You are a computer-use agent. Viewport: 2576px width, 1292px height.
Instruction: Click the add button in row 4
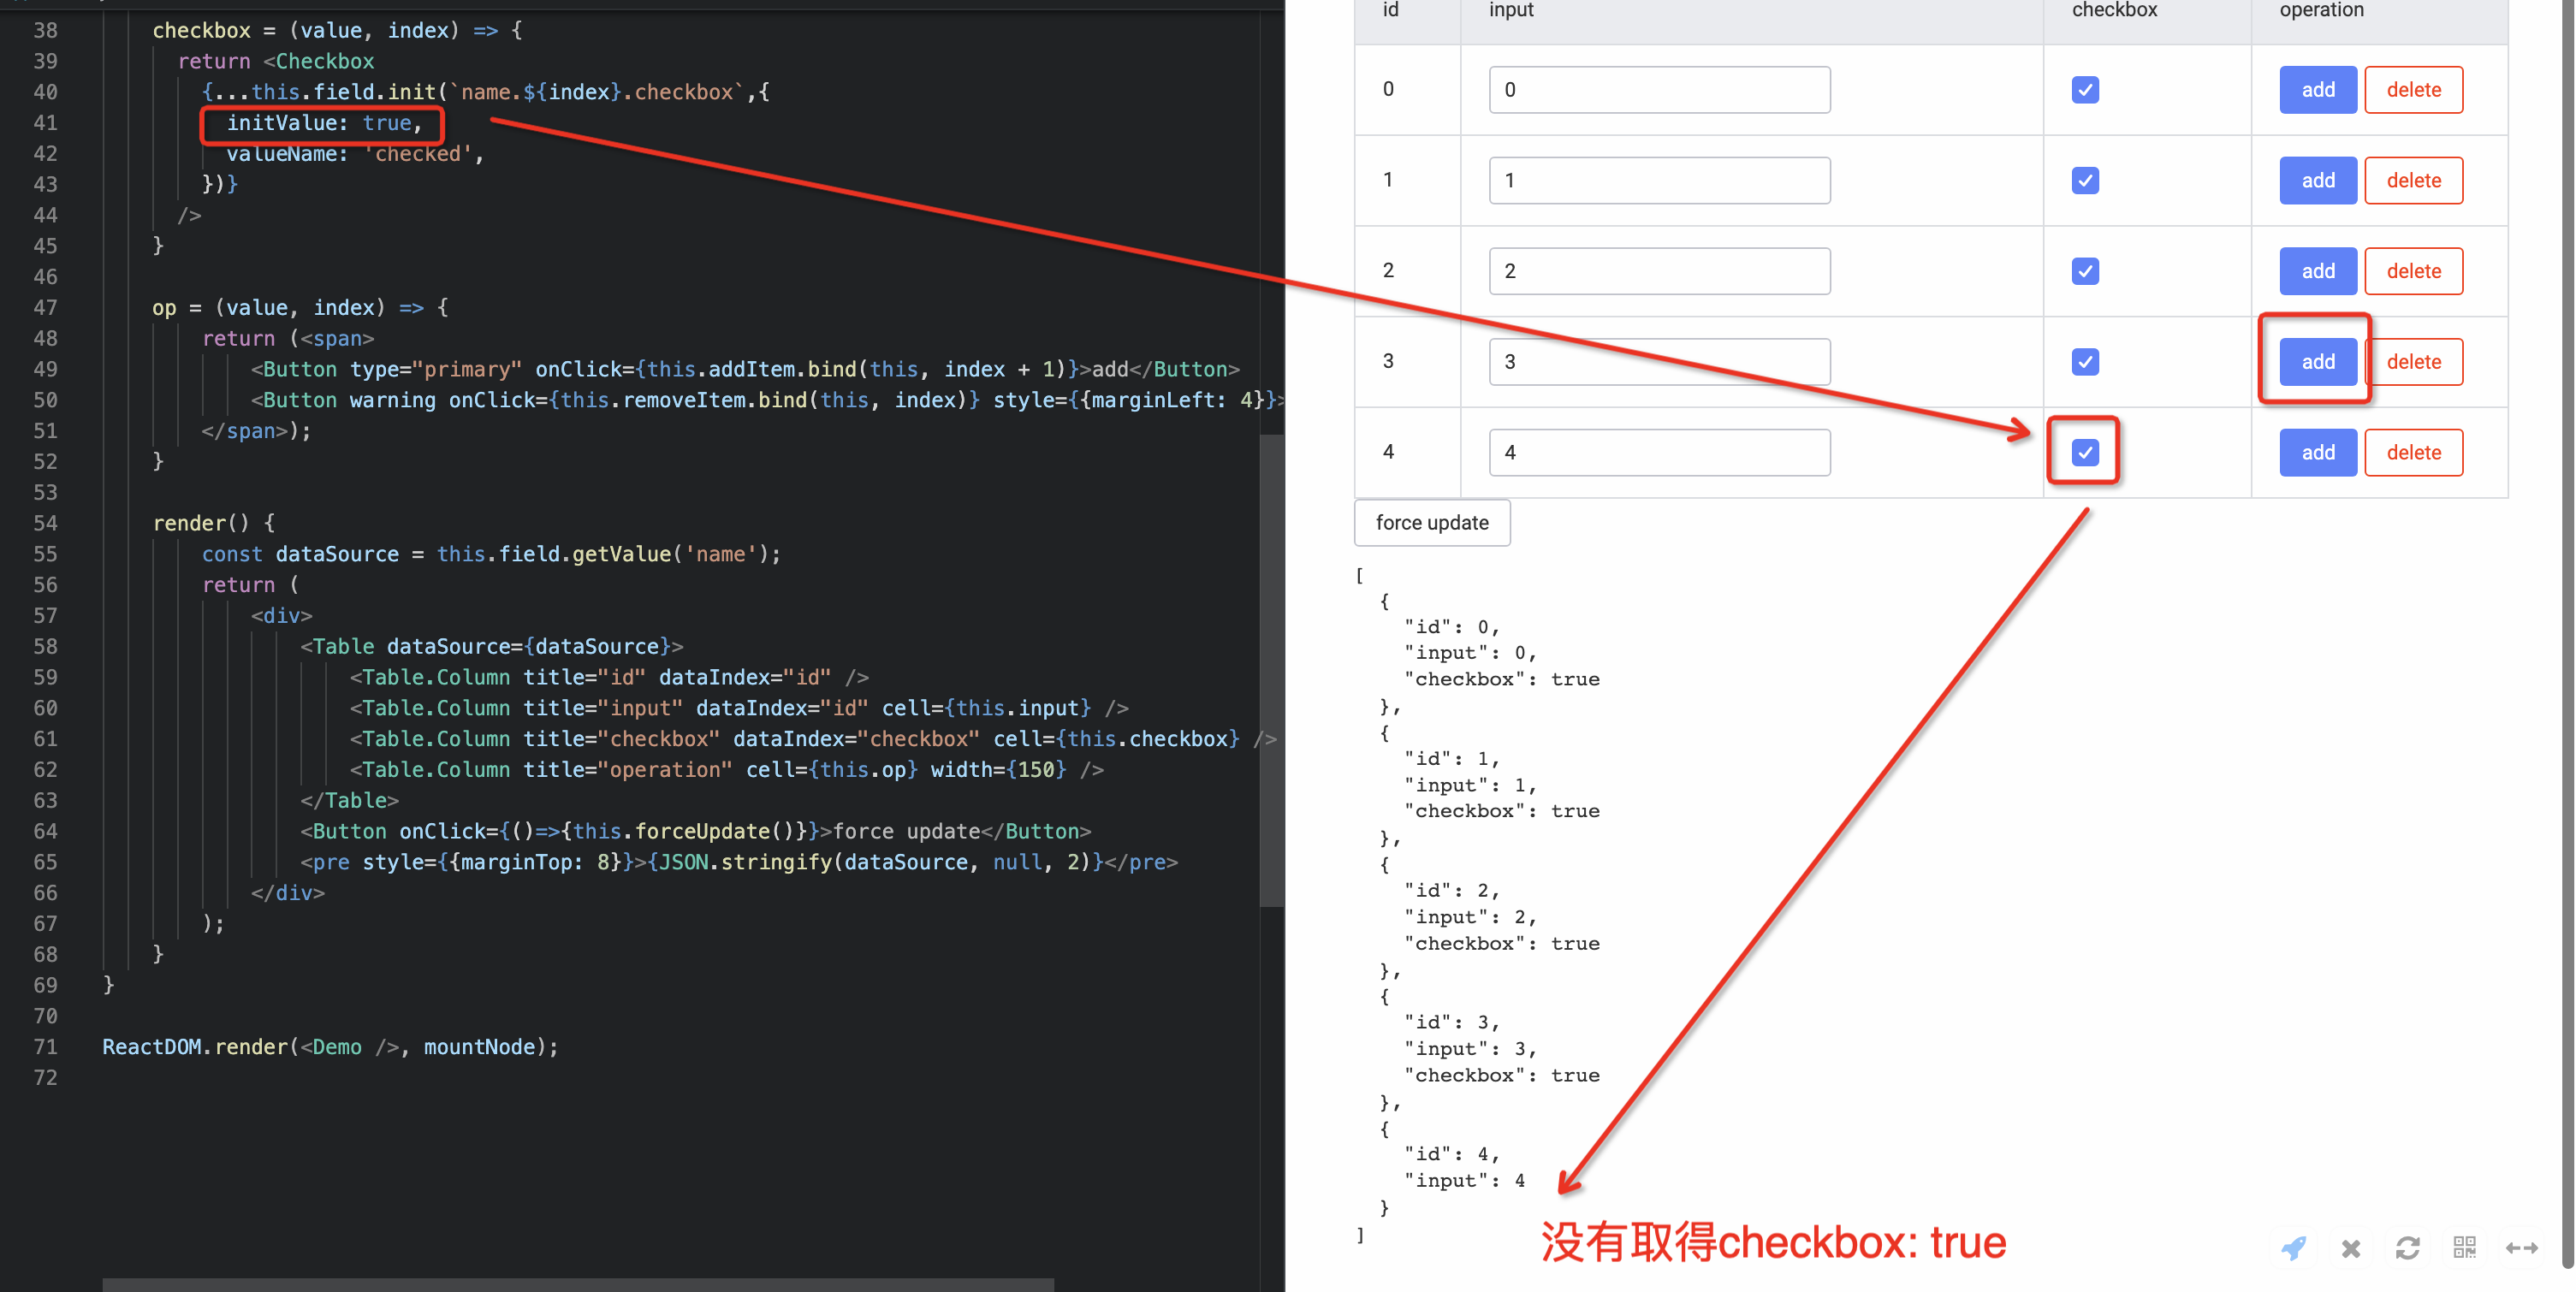[2317, 452]
